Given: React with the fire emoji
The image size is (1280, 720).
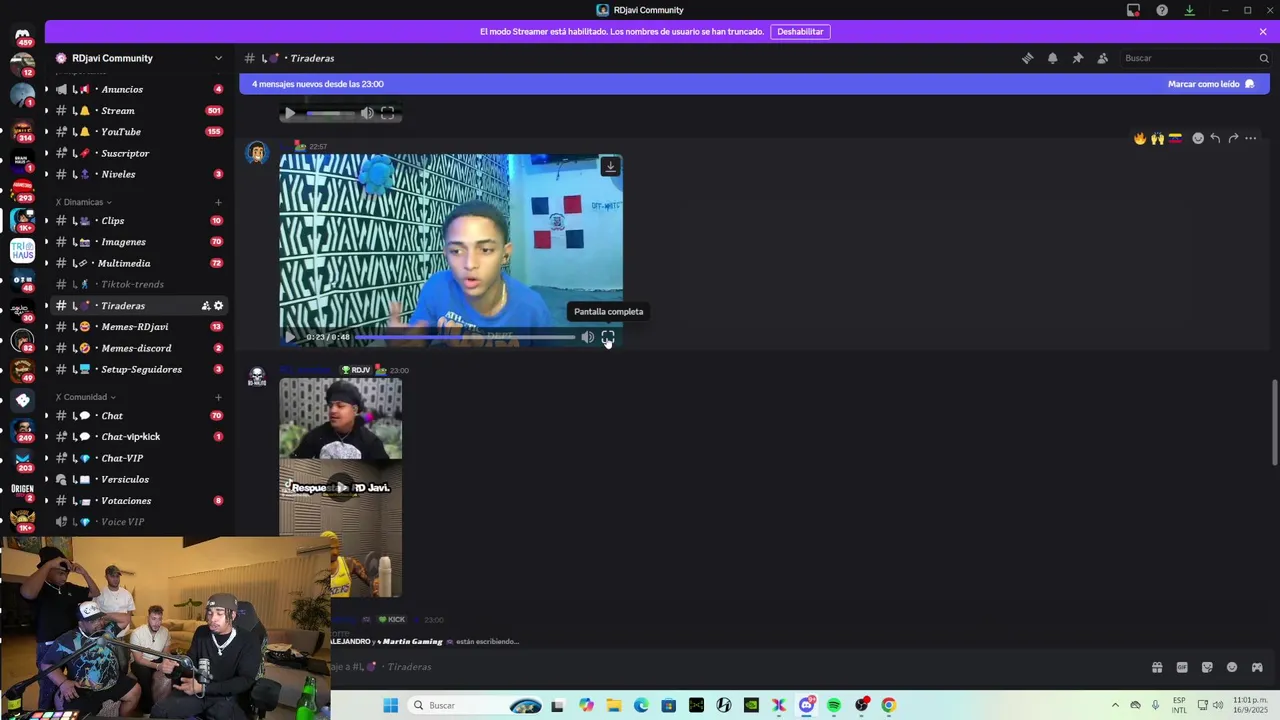Looking at the screenshot, I should (1139, 138).
